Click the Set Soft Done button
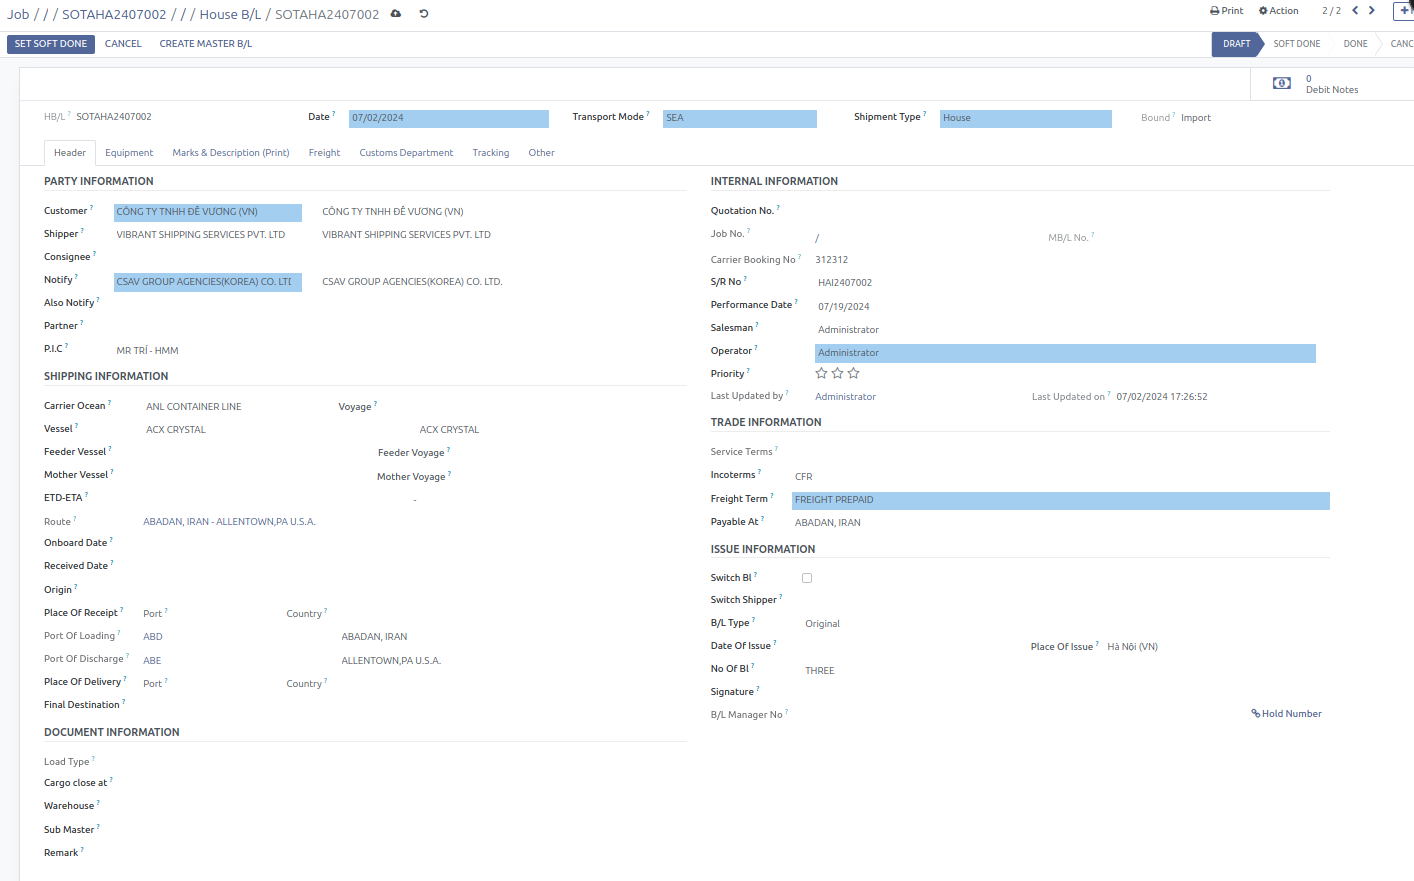The height and width of the screenshot is (881, 1414). 51,44
